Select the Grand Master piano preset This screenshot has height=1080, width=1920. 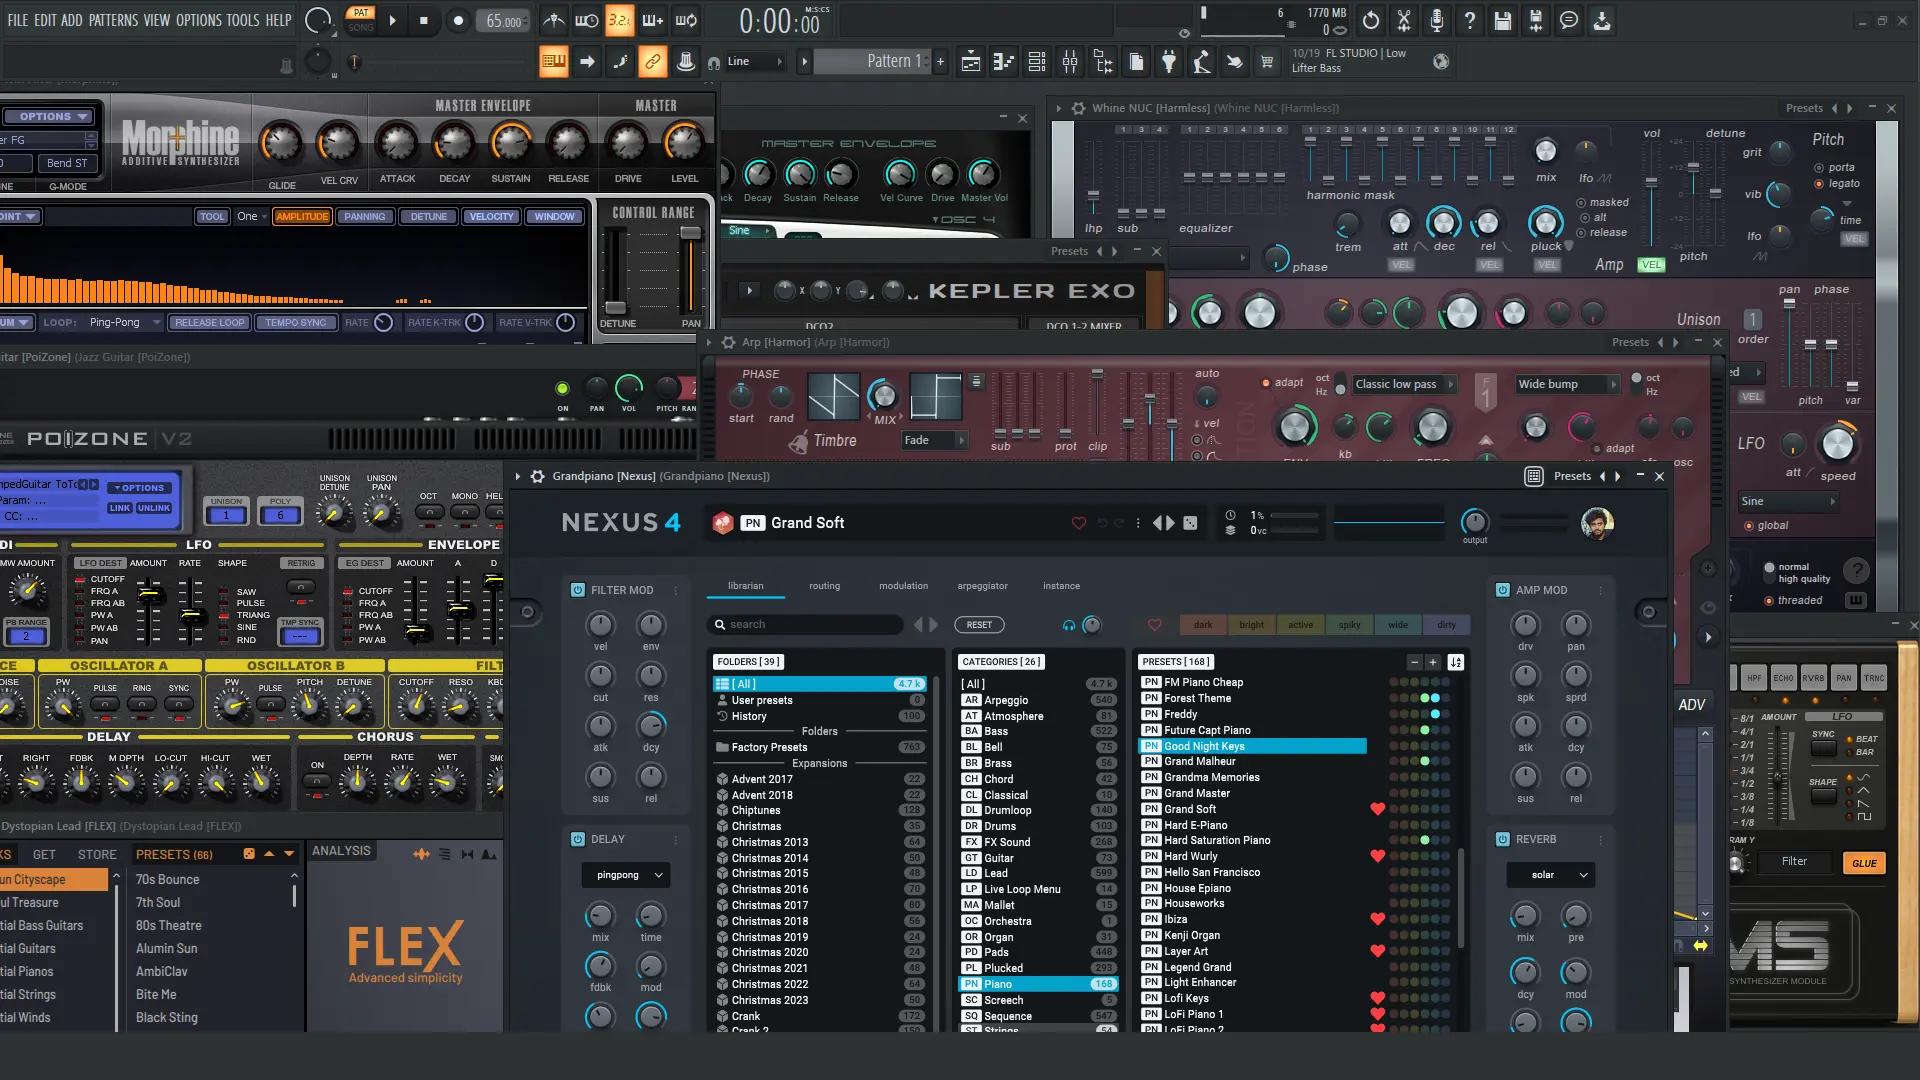(x=1197, y=793)
